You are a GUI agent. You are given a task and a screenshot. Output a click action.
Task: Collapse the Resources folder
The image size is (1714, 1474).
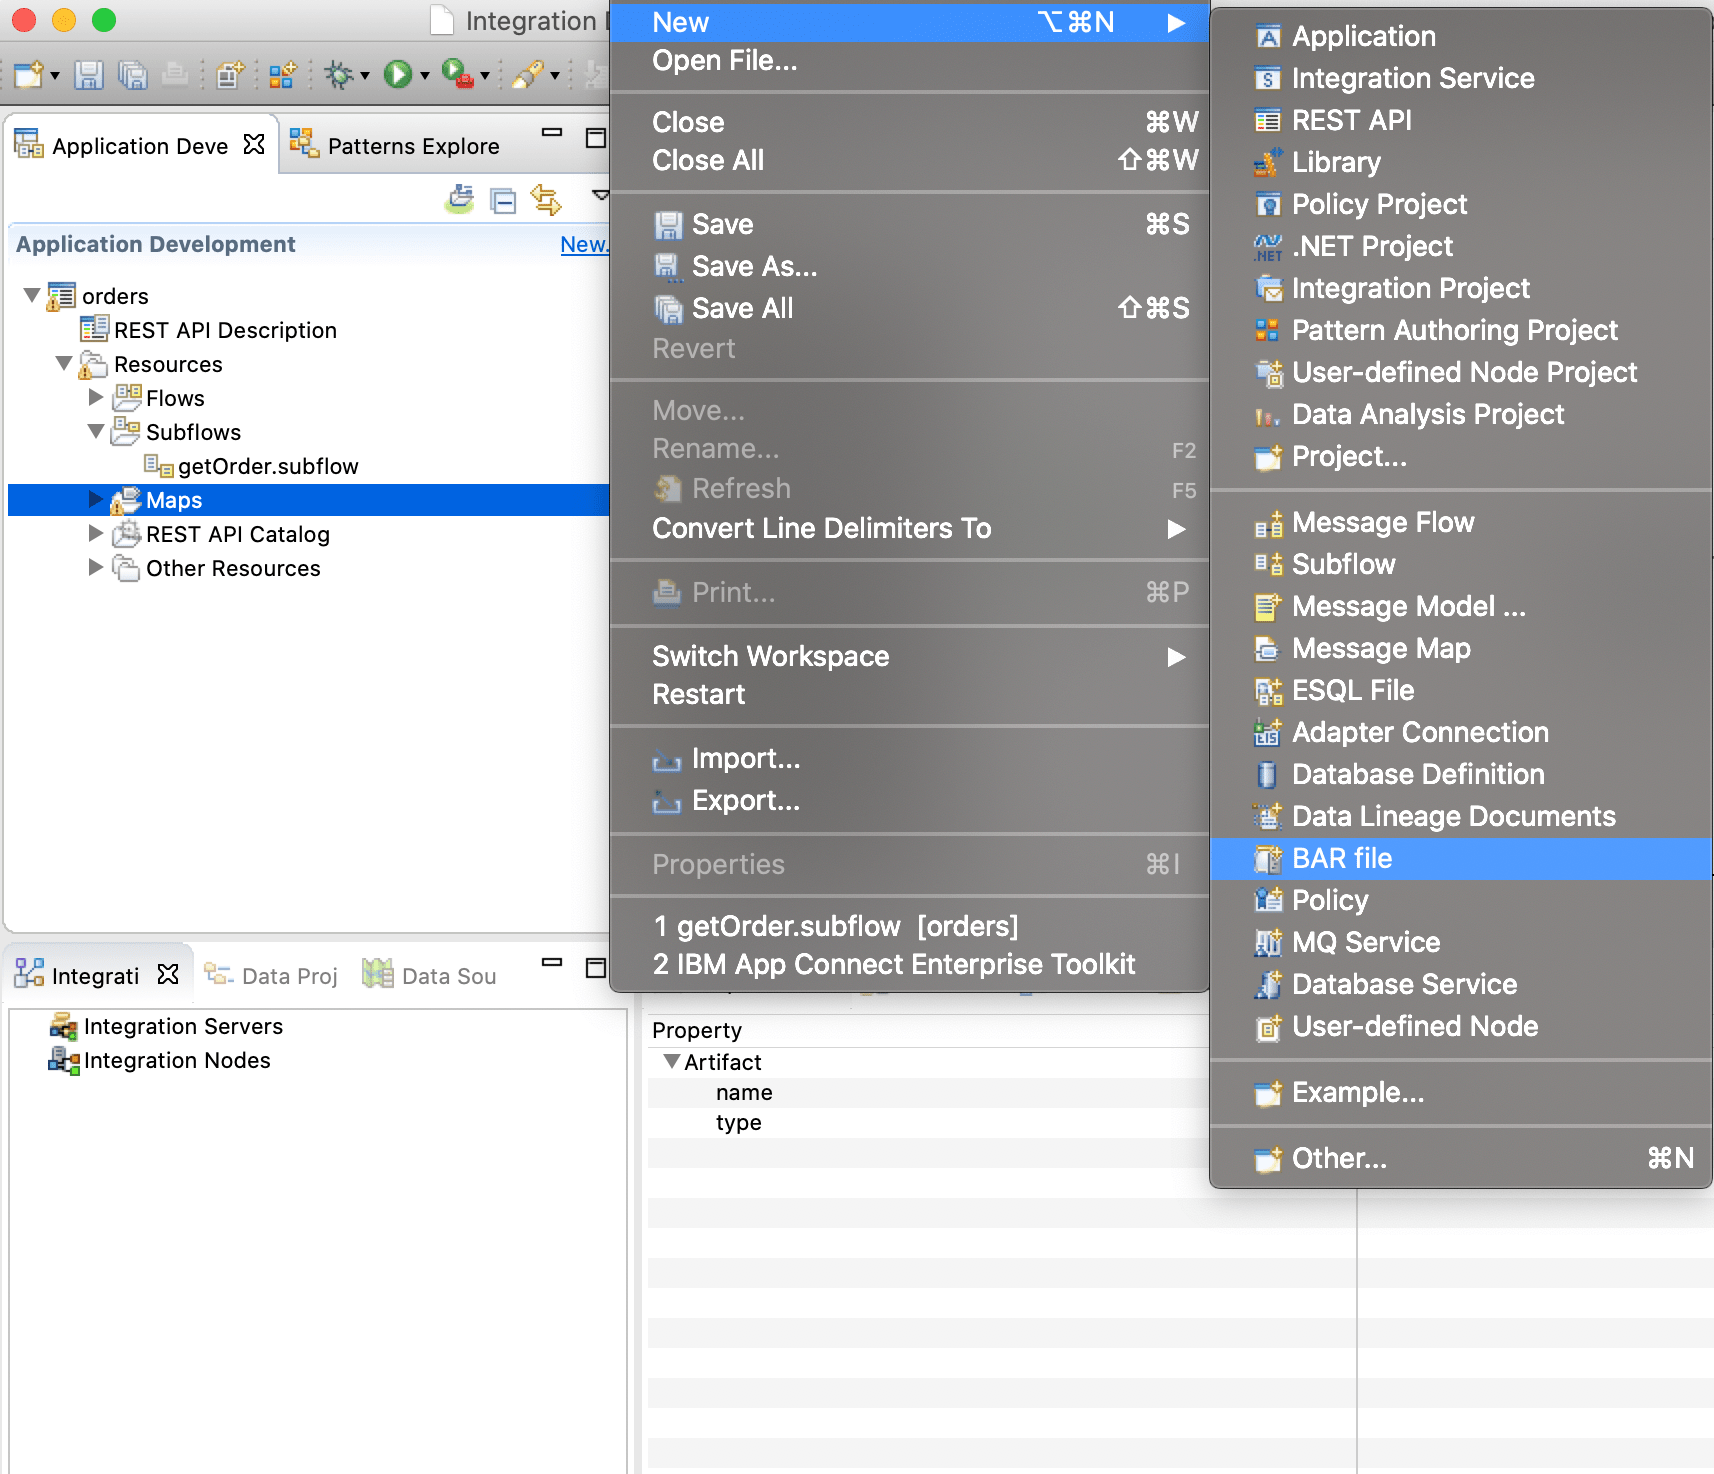click(64, 363)
